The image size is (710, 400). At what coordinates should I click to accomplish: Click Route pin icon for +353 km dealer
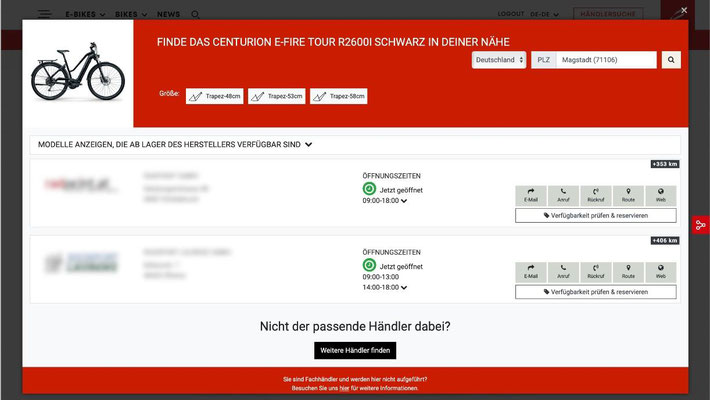pos(628,195)
